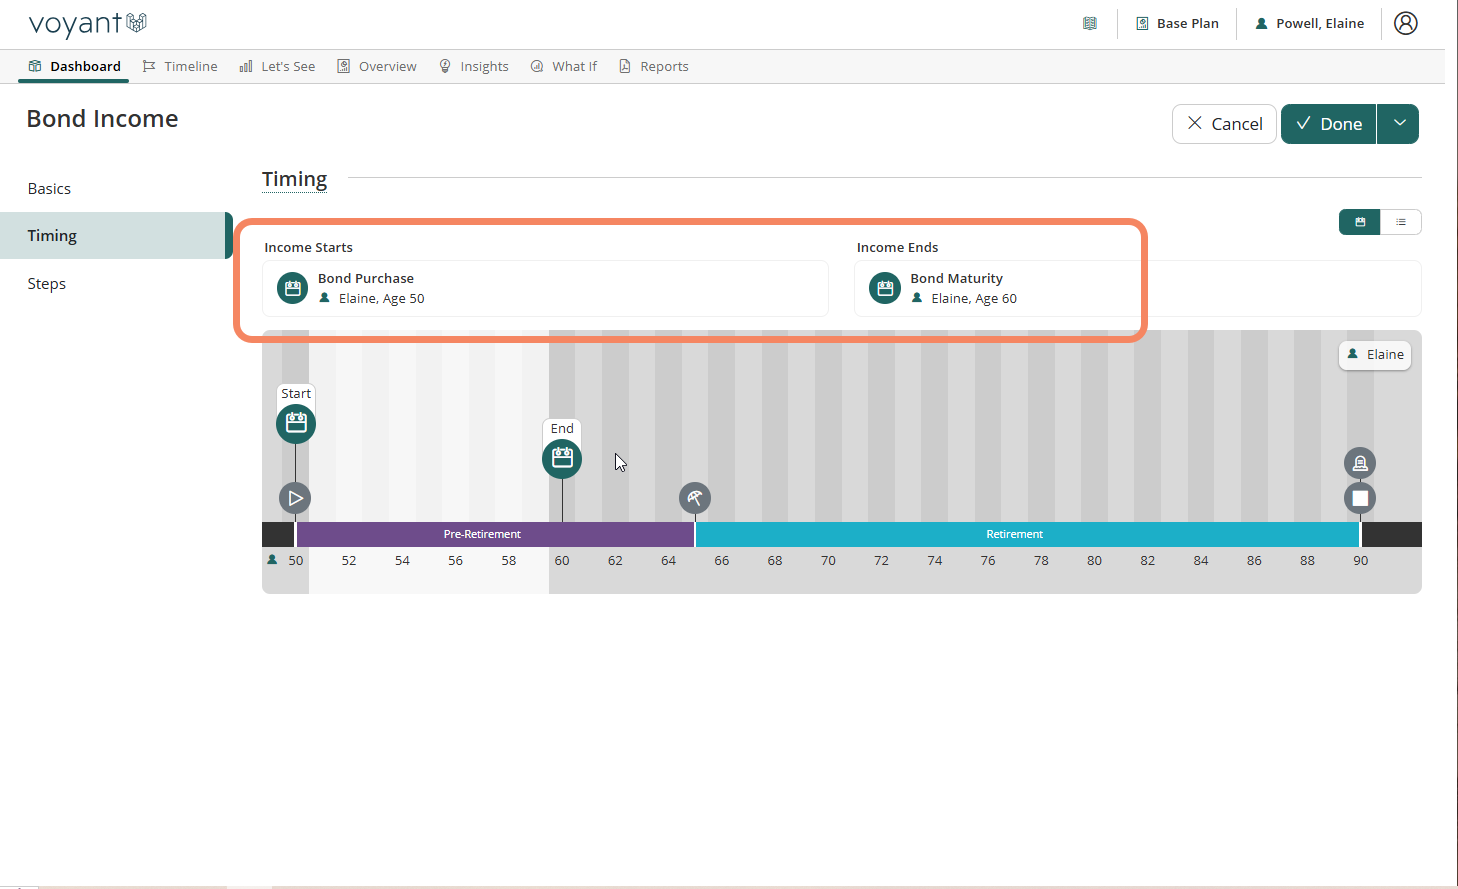
Task: Open the user account profile icon
Action: coord(1405,23)
